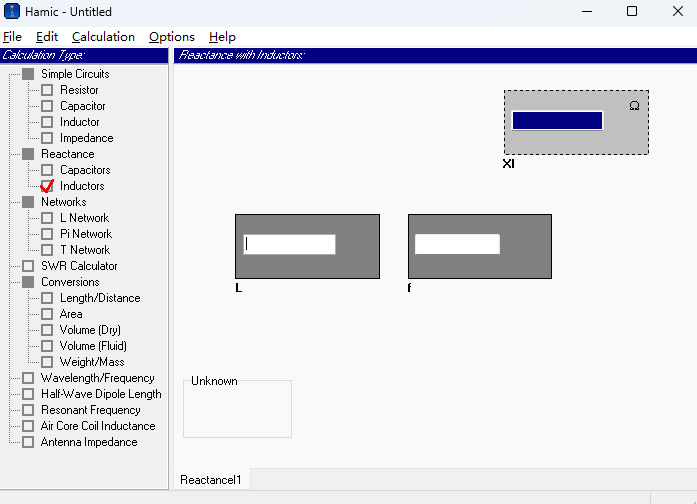The image size is (697, 504).
Task: Click the Hamic app icon in title bar
Action: click(13, 12)
